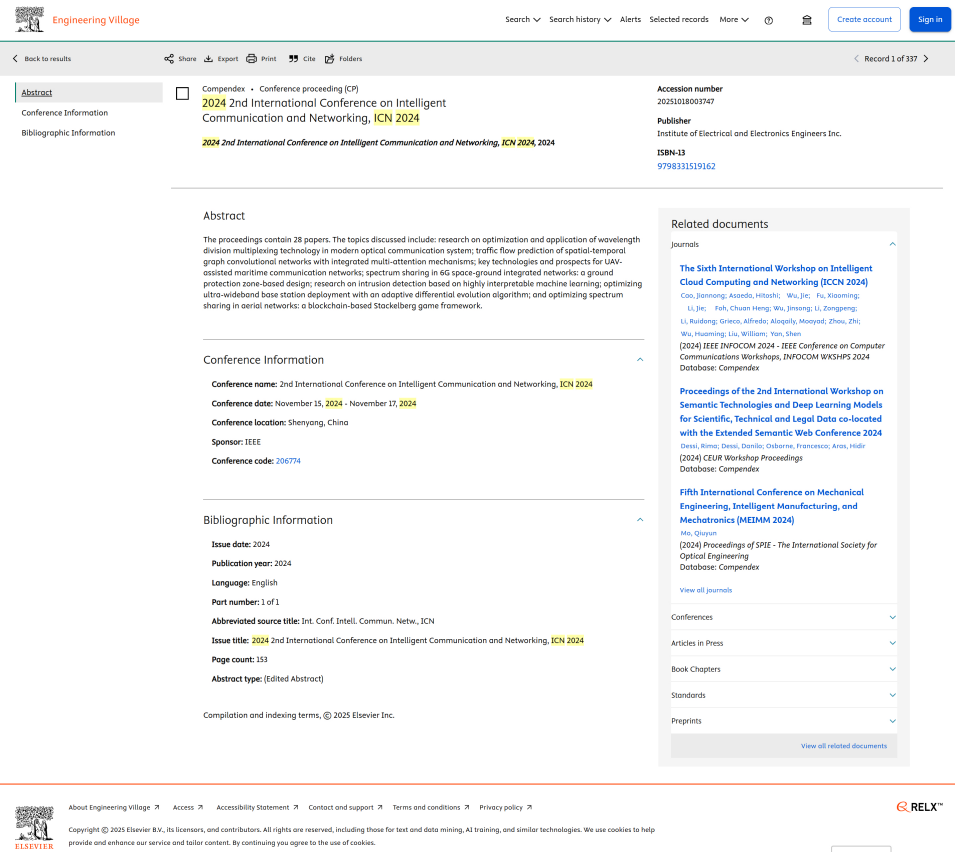This screenshot has width=955, height=852.
Task: Click the 'Language: English' line
Action: pyautogui.click(x=244, y=583)
